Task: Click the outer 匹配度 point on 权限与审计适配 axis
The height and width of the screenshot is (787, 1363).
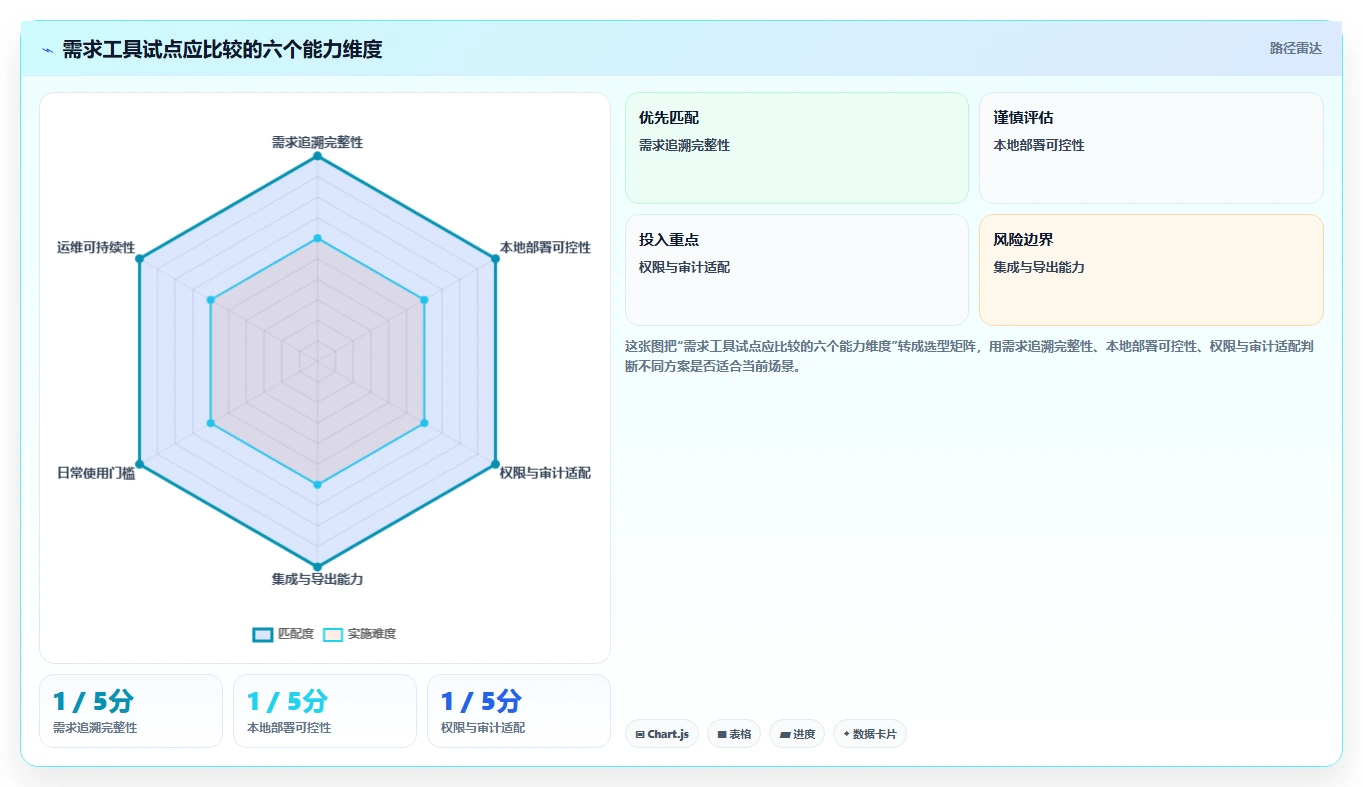Action: point(495,464)
